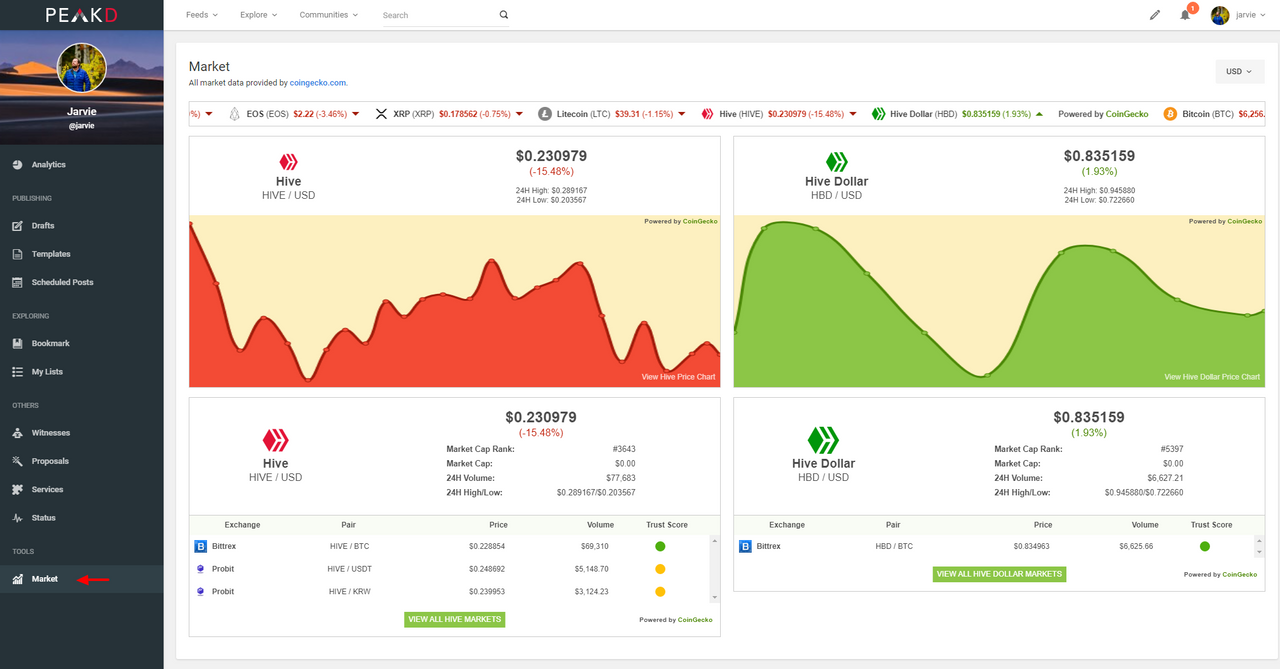Click the XRP icon in ticker

click(381, 114)
